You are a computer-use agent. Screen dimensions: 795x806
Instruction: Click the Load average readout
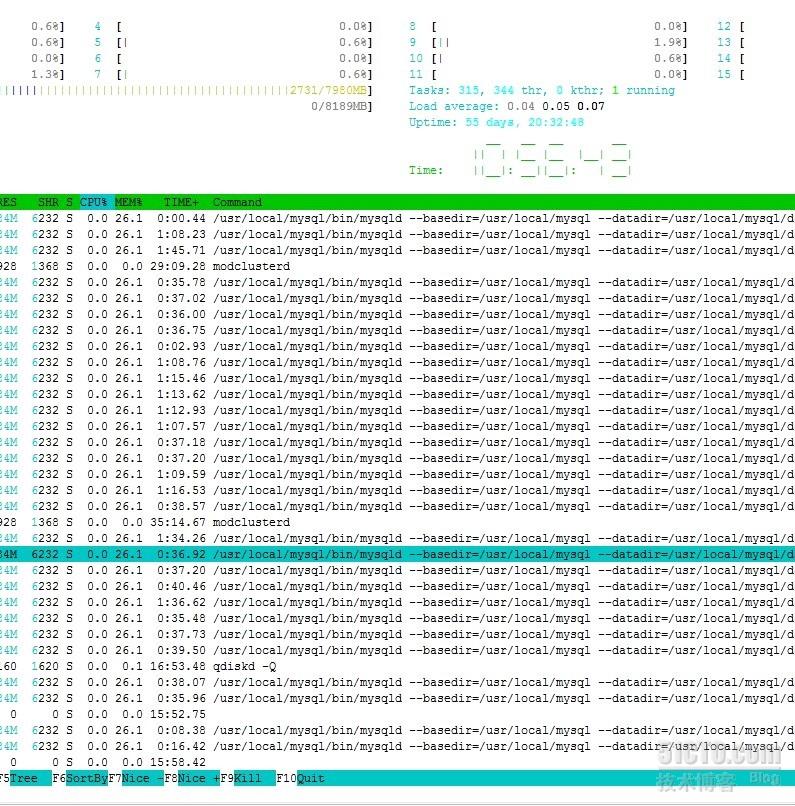click(507, 106)
